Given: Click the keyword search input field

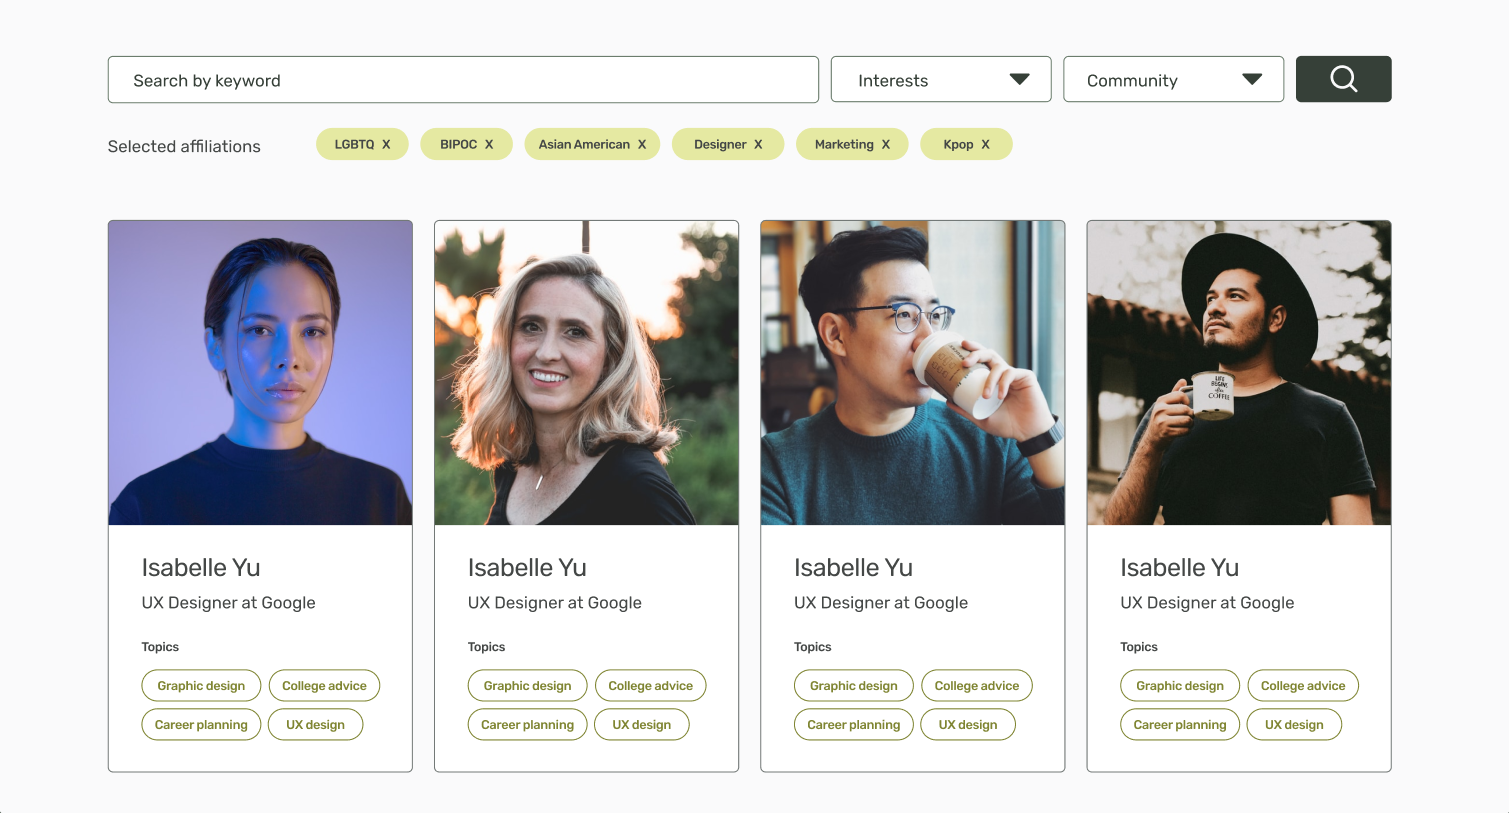Looking at the screenshot, I should pos(463,80).
